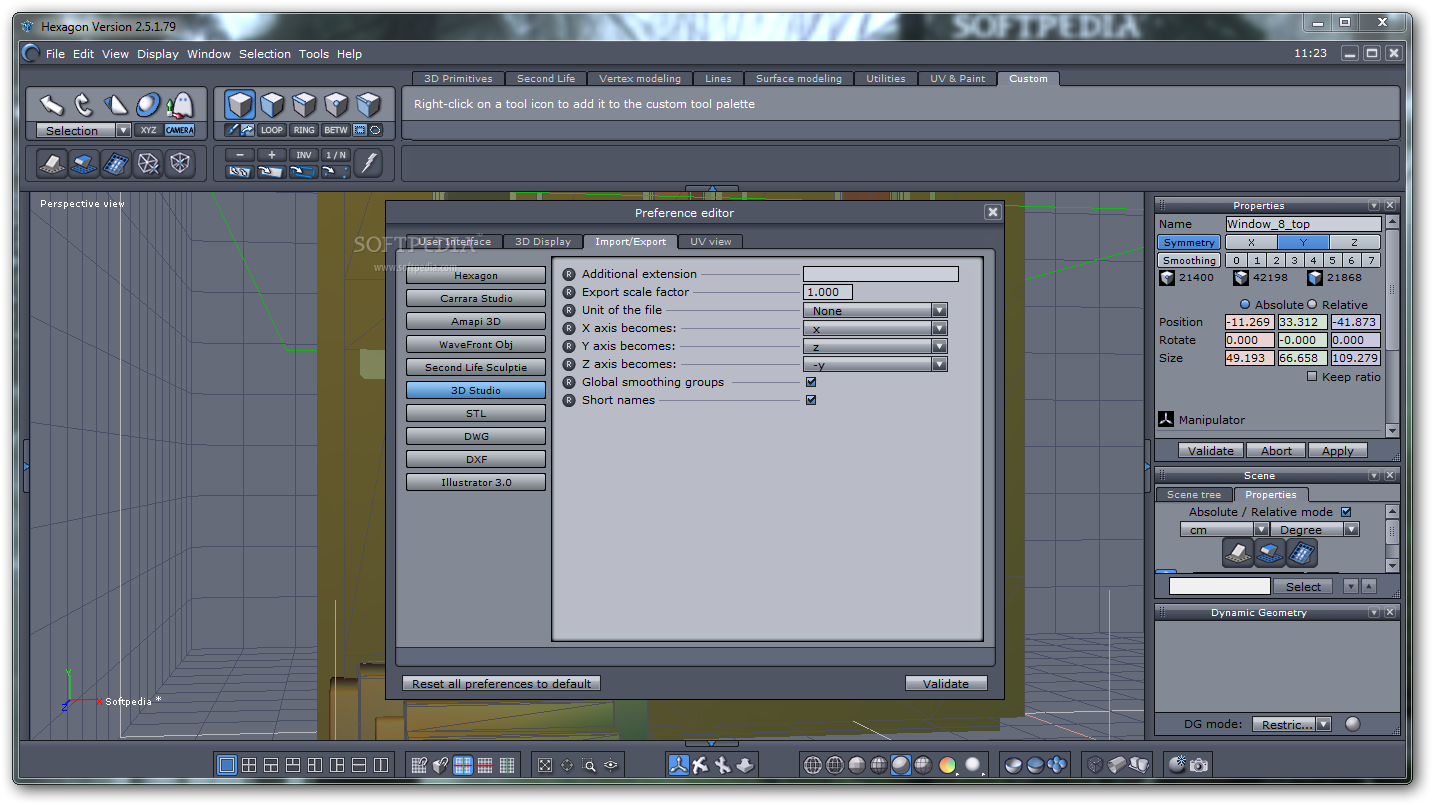Select the Relative radio button
Viewport: 1433px width, 805px height.
coord(1312,304)
